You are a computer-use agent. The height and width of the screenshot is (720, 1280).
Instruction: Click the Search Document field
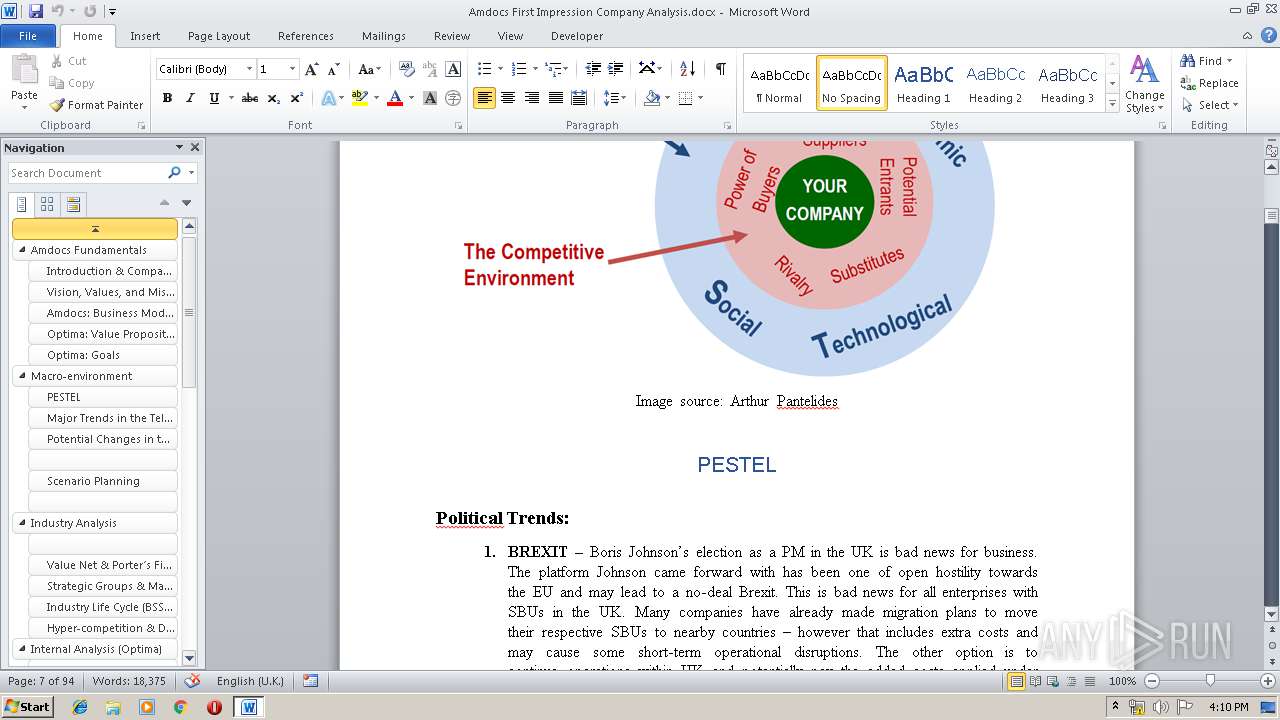coord(88,173)
